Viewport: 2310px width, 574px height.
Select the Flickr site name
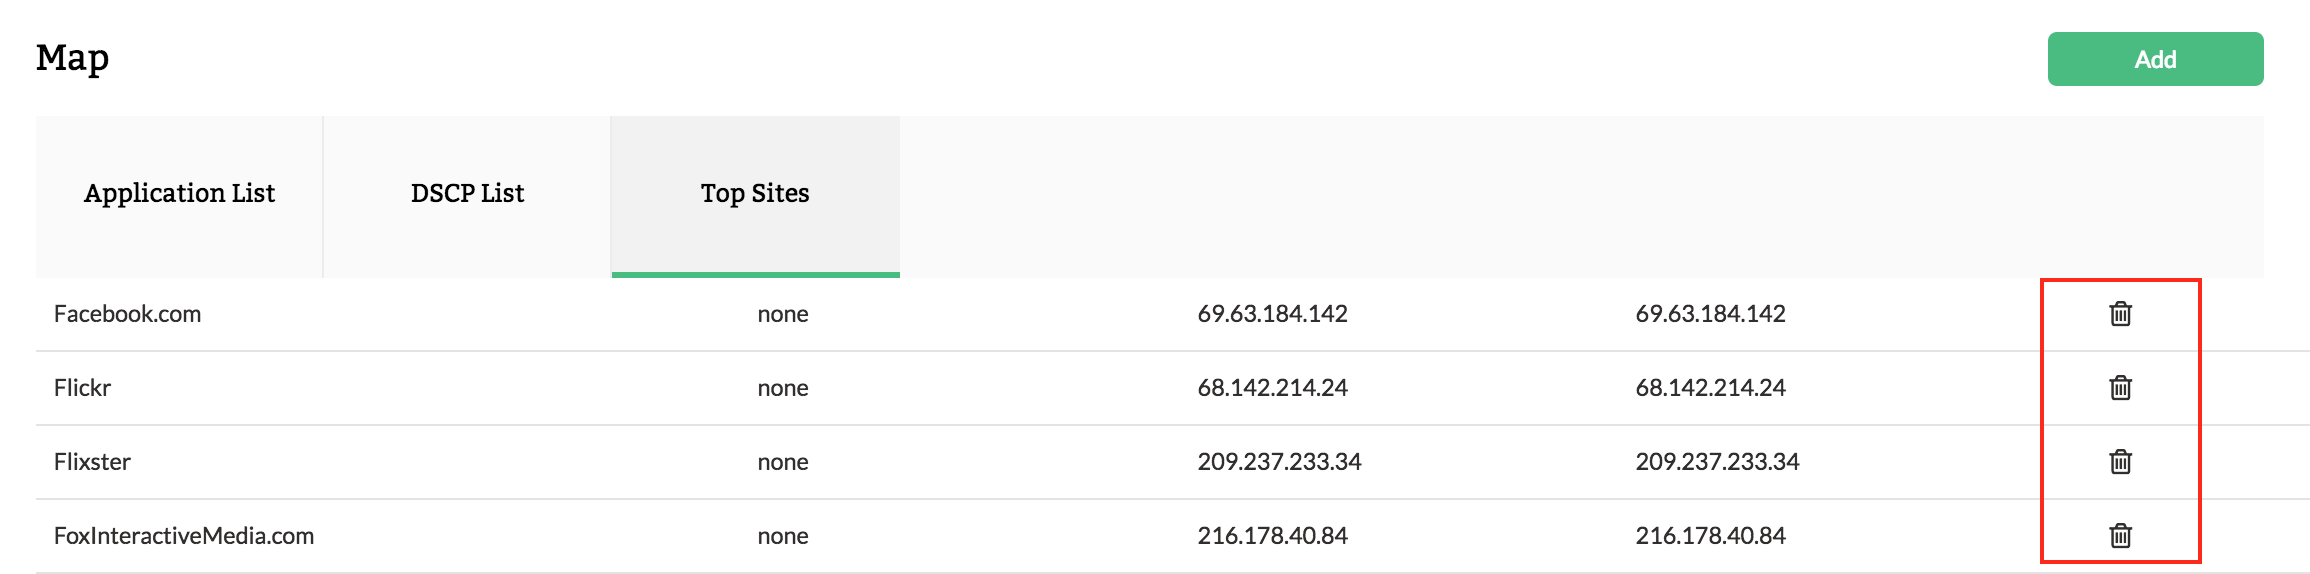coord(82,388)
